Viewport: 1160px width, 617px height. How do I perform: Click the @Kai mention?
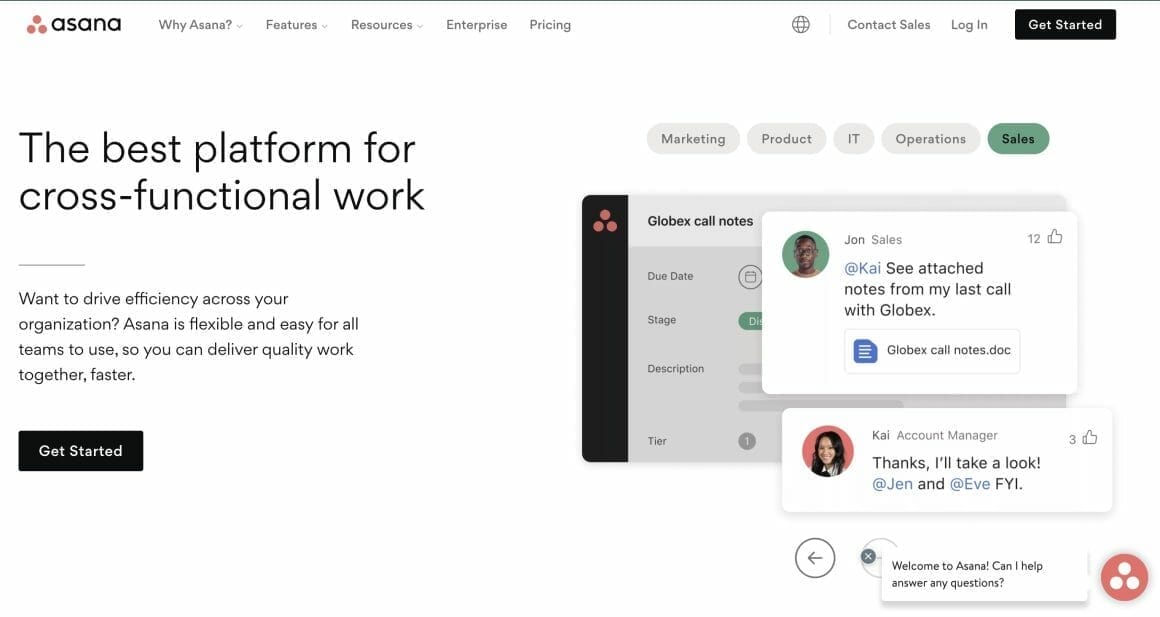coord(863,269)
